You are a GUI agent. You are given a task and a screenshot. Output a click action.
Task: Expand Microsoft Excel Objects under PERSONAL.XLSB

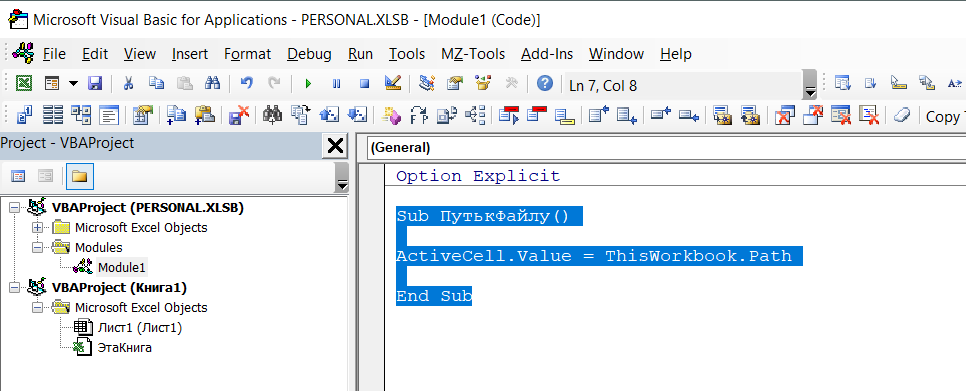[38, 228]
